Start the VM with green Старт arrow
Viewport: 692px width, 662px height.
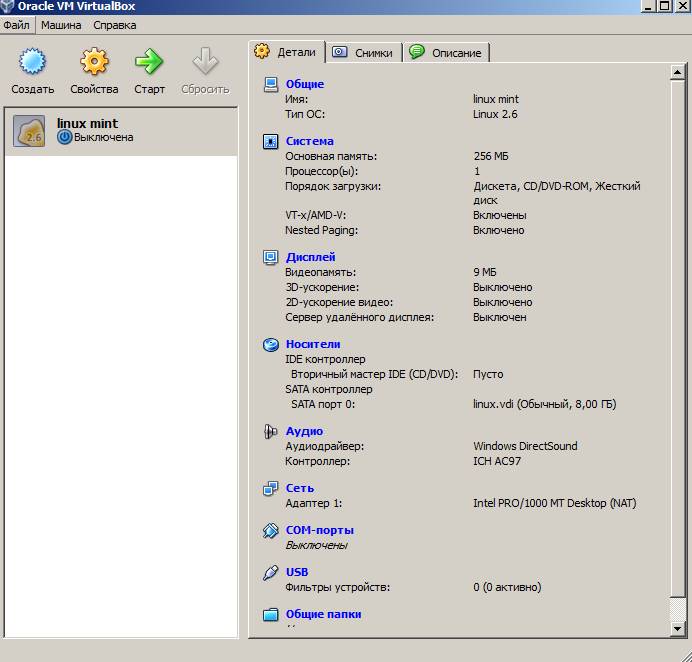[149, 61]
